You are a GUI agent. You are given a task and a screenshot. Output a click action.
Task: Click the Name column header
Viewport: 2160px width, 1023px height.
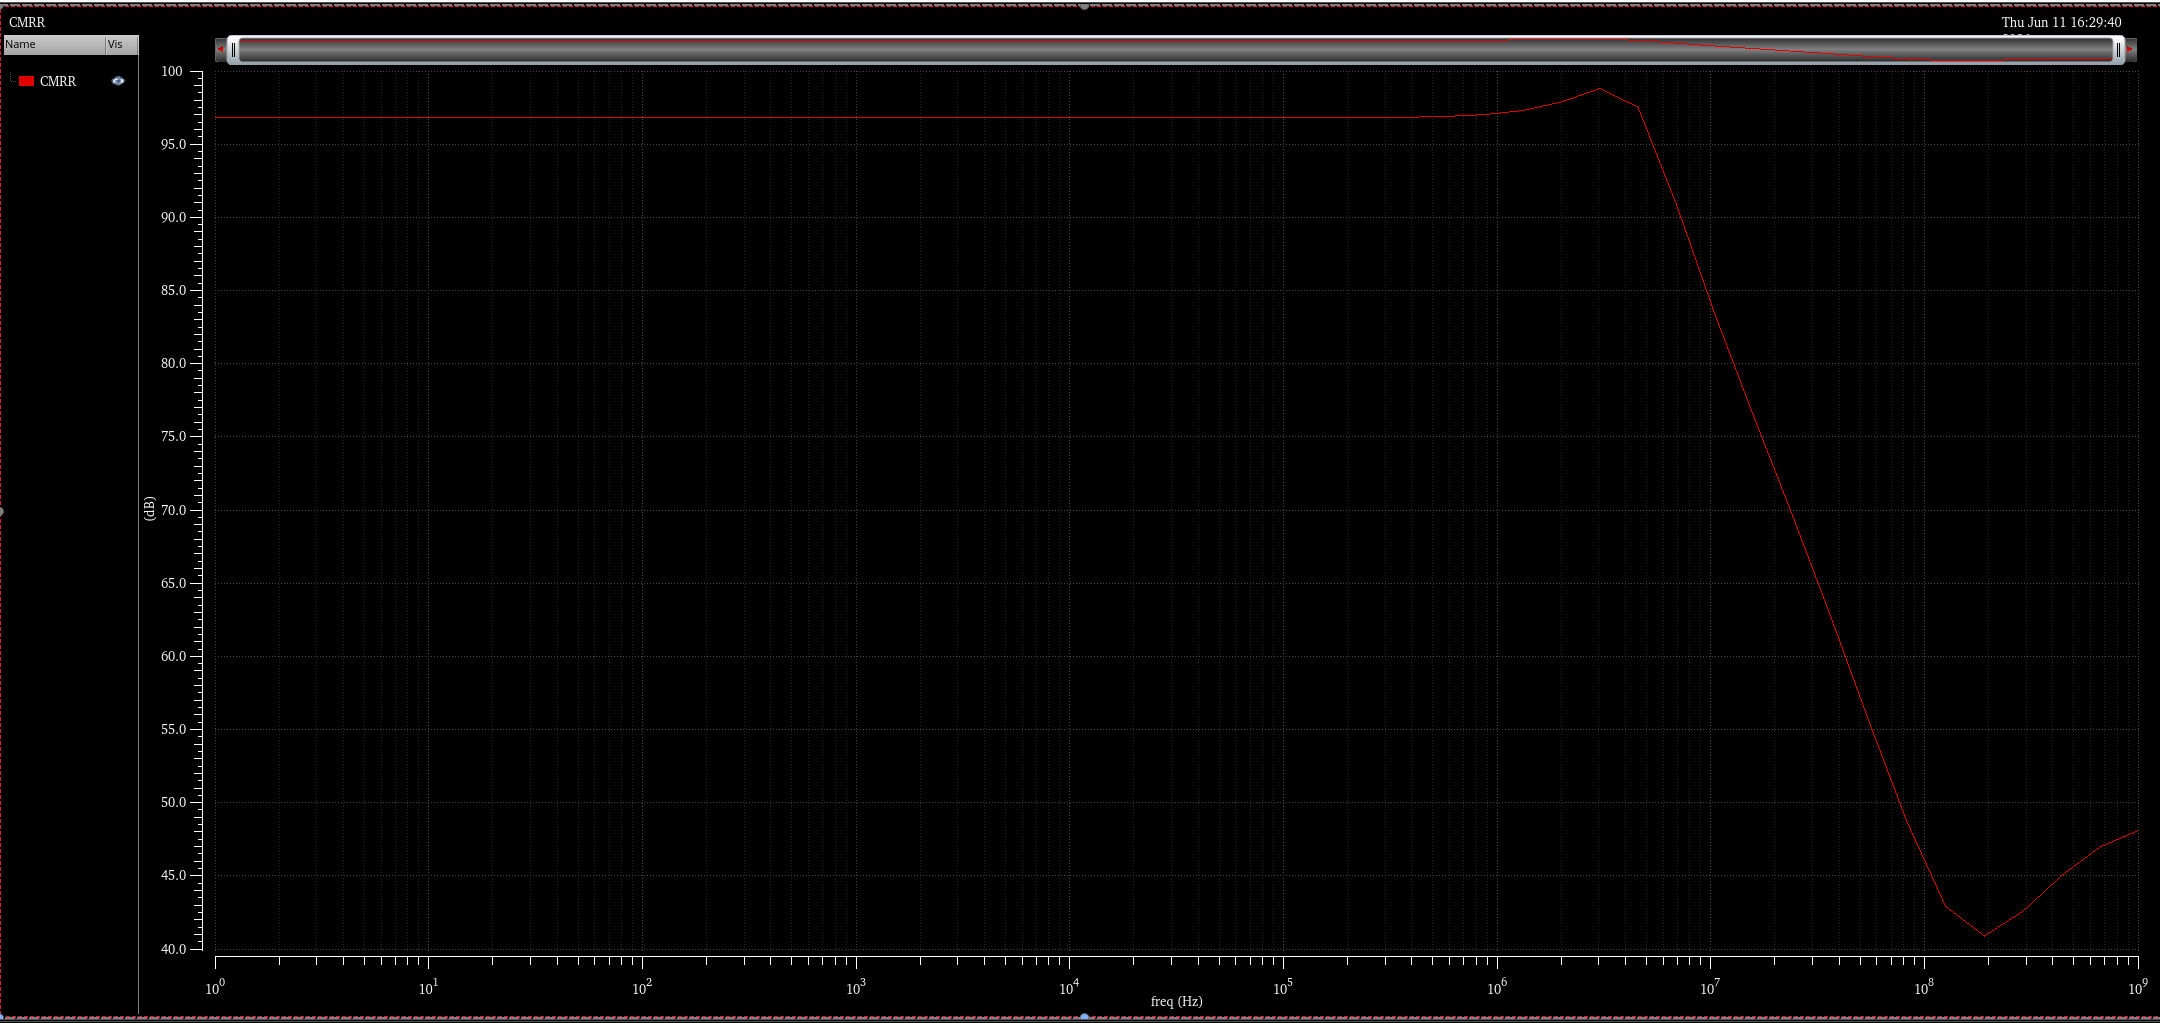[x=54, y=45]
